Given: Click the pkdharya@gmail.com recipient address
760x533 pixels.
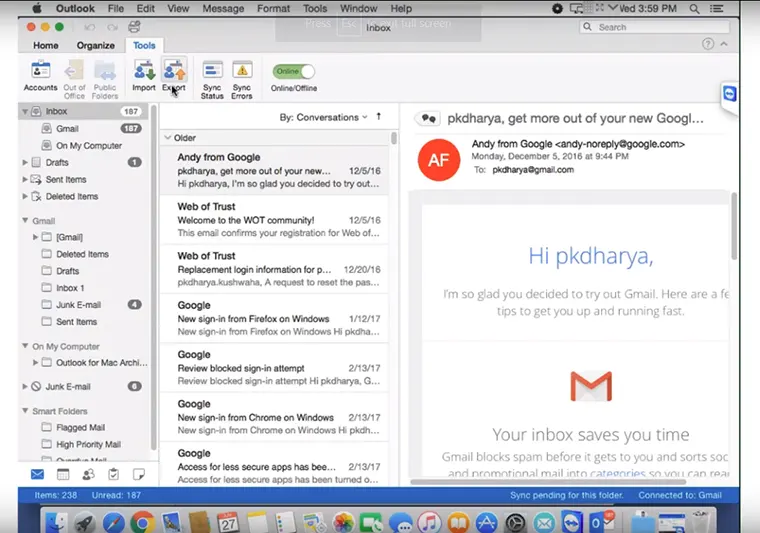Looking at the screenshot, I should [533, 170].
